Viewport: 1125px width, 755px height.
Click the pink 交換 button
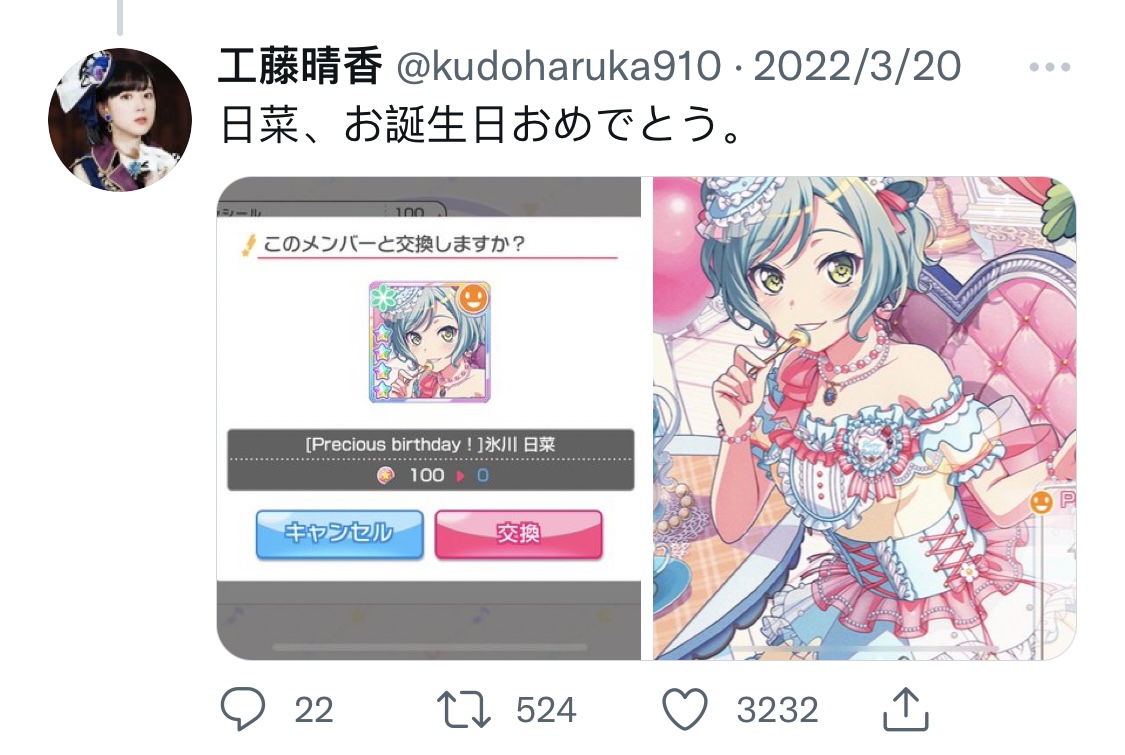(x=519, y=533)
